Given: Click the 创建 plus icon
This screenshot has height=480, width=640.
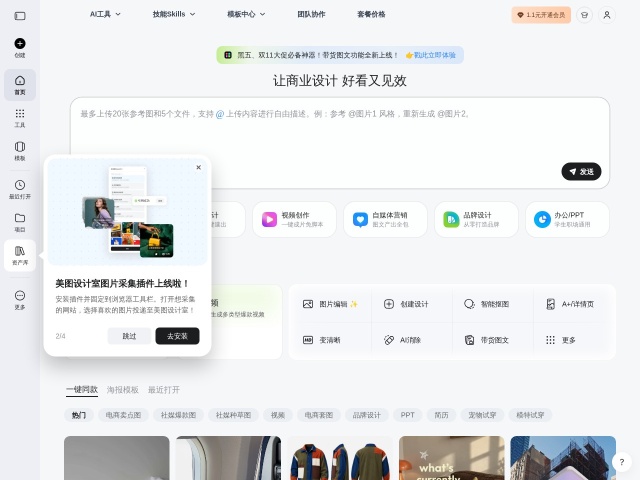Looking at the screenshot, I should (x=20, y=43).
